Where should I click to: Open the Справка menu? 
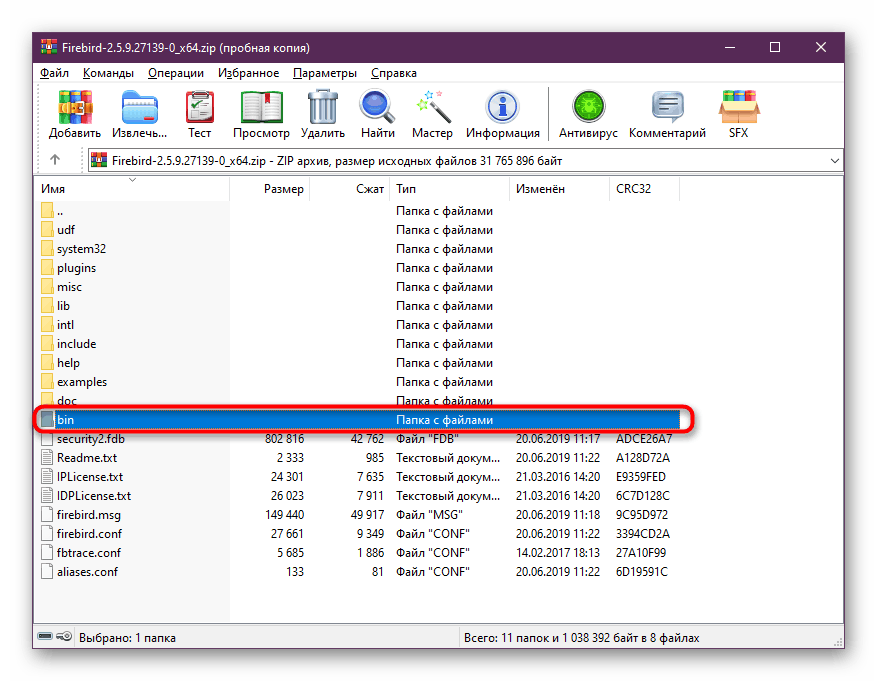point(394,73)
